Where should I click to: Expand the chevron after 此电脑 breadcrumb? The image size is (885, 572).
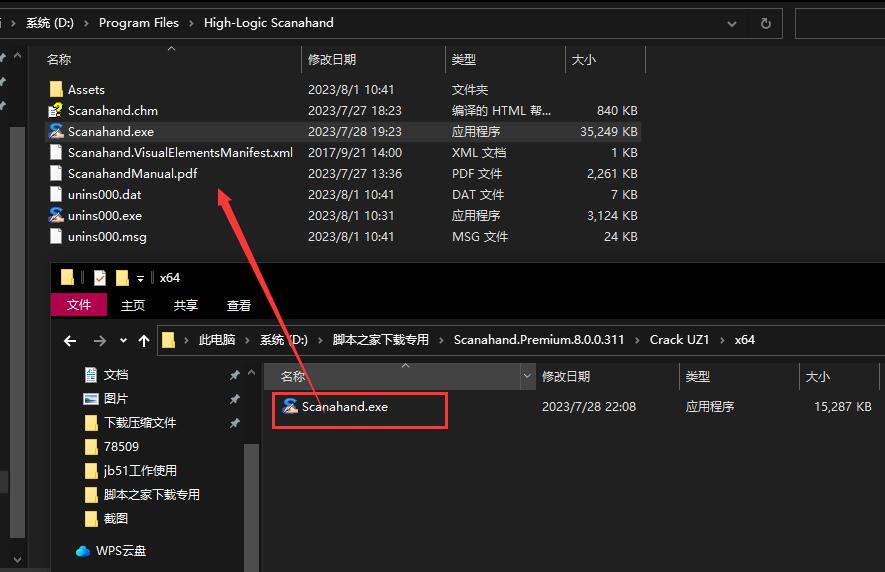[247, 340]
